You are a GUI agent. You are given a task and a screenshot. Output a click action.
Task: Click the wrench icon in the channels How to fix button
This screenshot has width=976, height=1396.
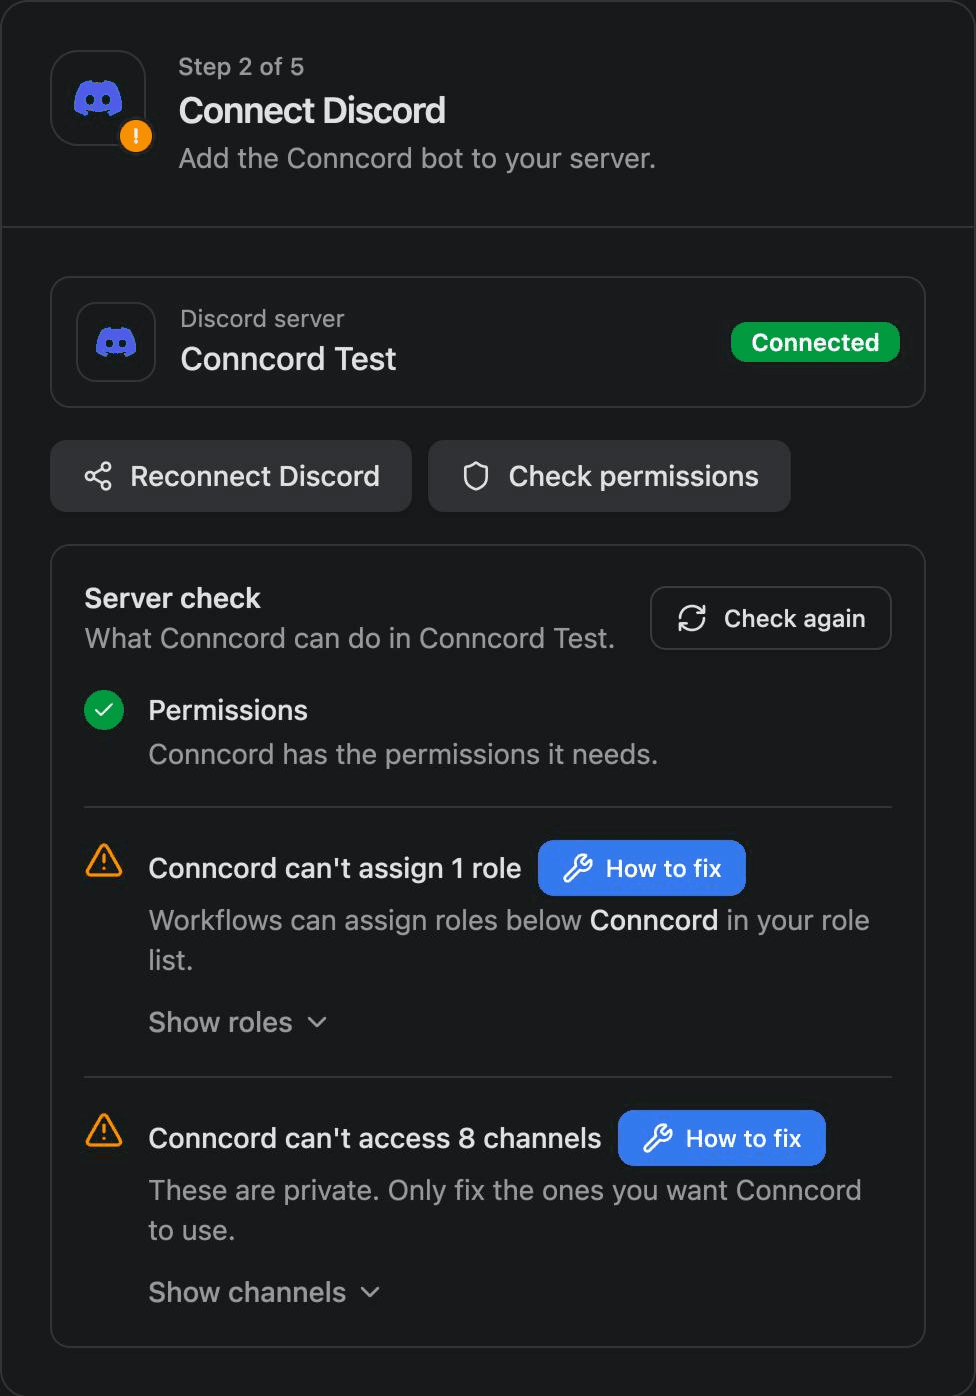pyautogui.click(x=658, y=1138)
